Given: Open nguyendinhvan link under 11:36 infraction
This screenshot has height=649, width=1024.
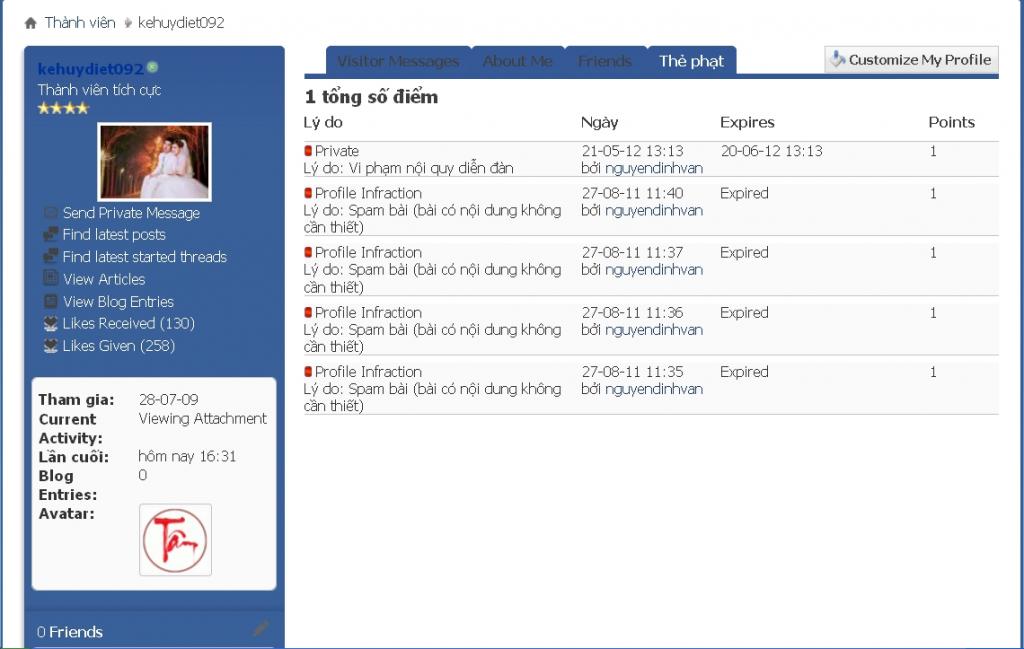Looking at the screenshot, I should (x=654, y=330).
